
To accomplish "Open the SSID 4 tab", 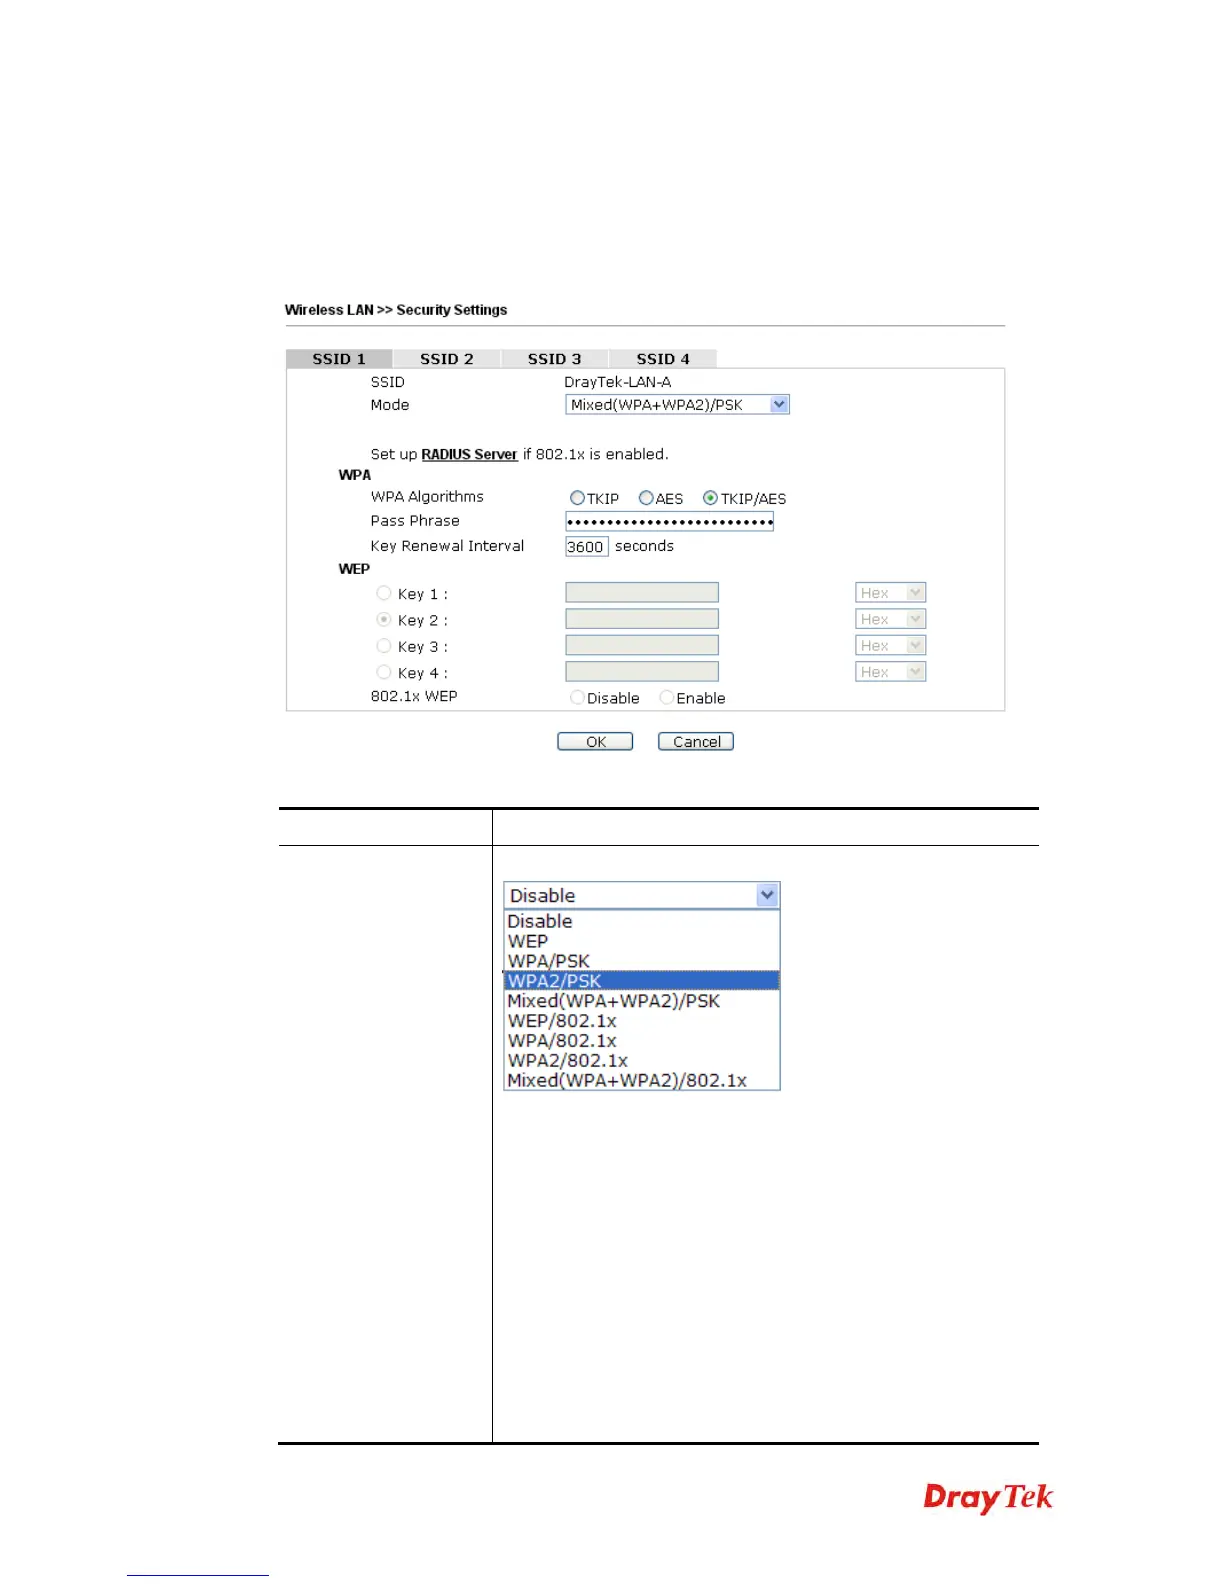I will tap(663, 359).
